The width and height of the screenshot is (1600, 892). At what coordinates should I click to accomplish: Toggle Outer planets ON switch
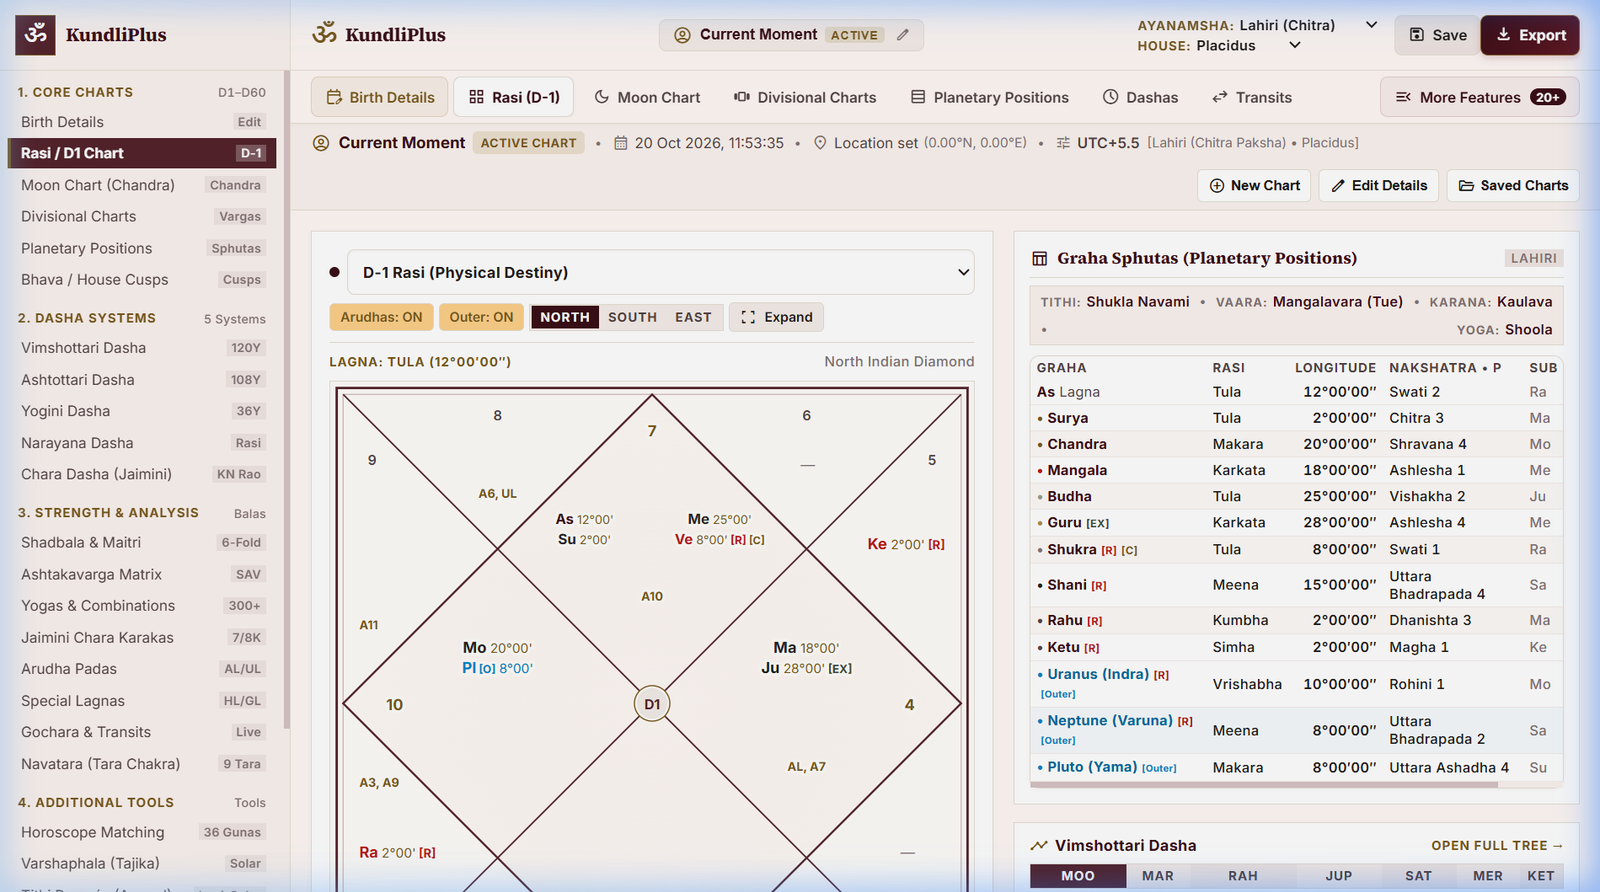click(x=481, y=317)
